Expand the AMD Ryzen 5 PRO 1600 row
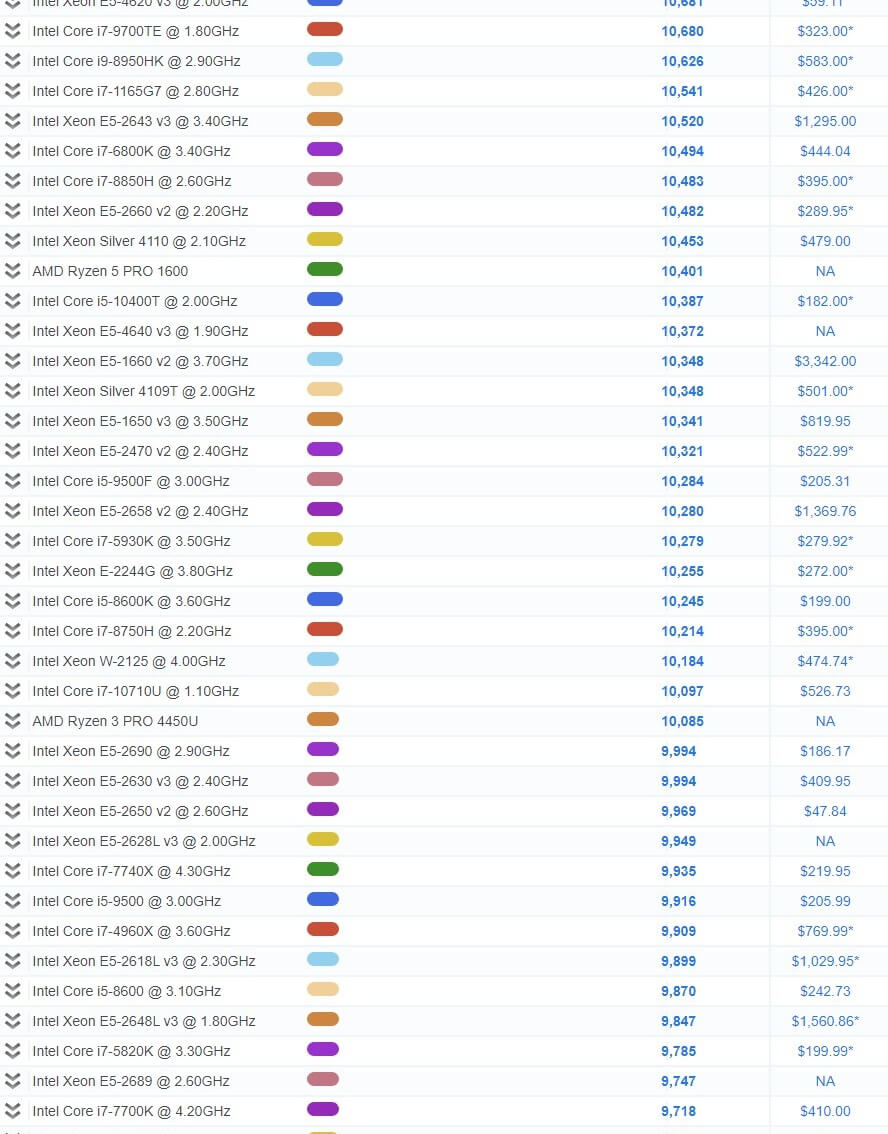The width and height of the screenshot is (888, 1134). (x=12, y=271)
